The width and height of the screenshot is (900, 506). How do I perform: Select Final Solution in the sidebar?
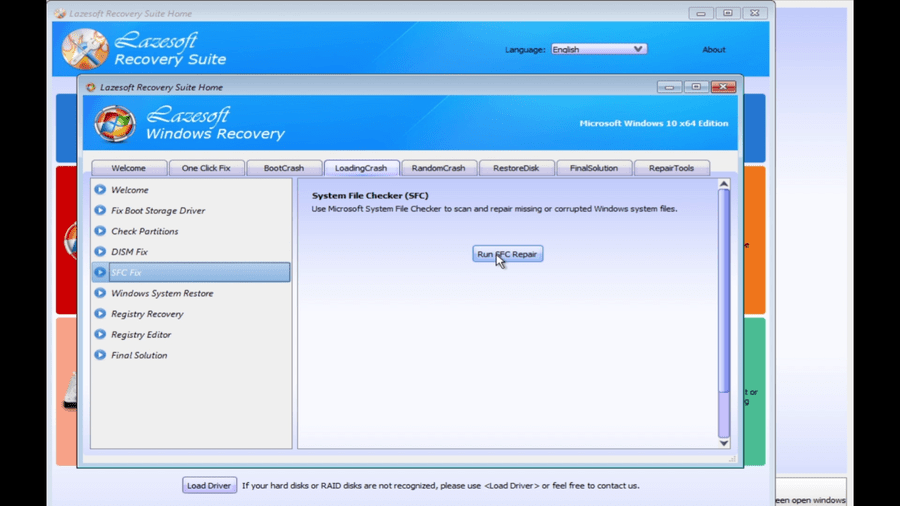tap(191, 355)
